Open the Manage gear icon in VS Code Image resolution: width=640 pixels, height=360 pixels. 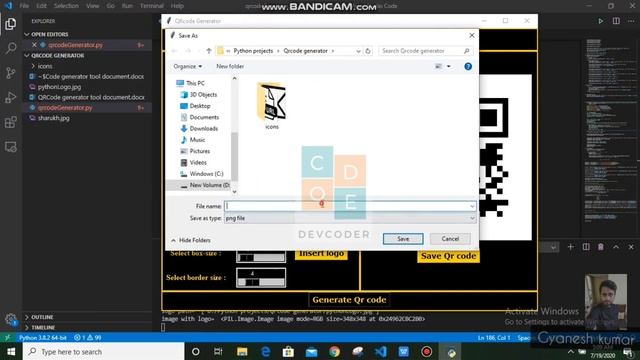(11, 320)
